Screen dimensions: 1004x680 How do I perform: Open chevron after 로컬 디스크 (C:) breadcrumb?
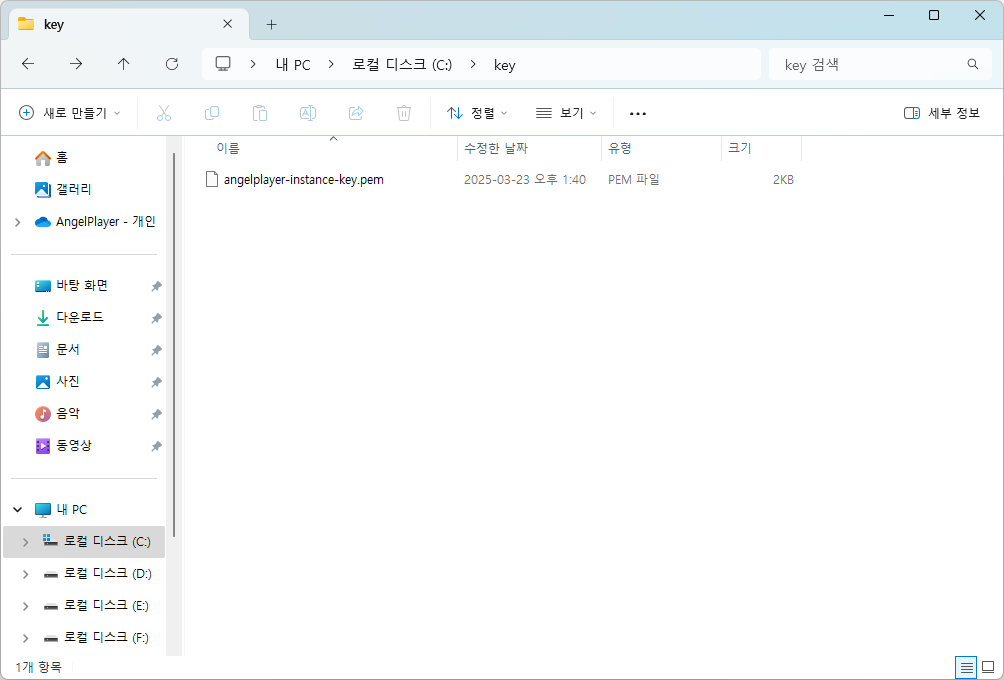473,64
